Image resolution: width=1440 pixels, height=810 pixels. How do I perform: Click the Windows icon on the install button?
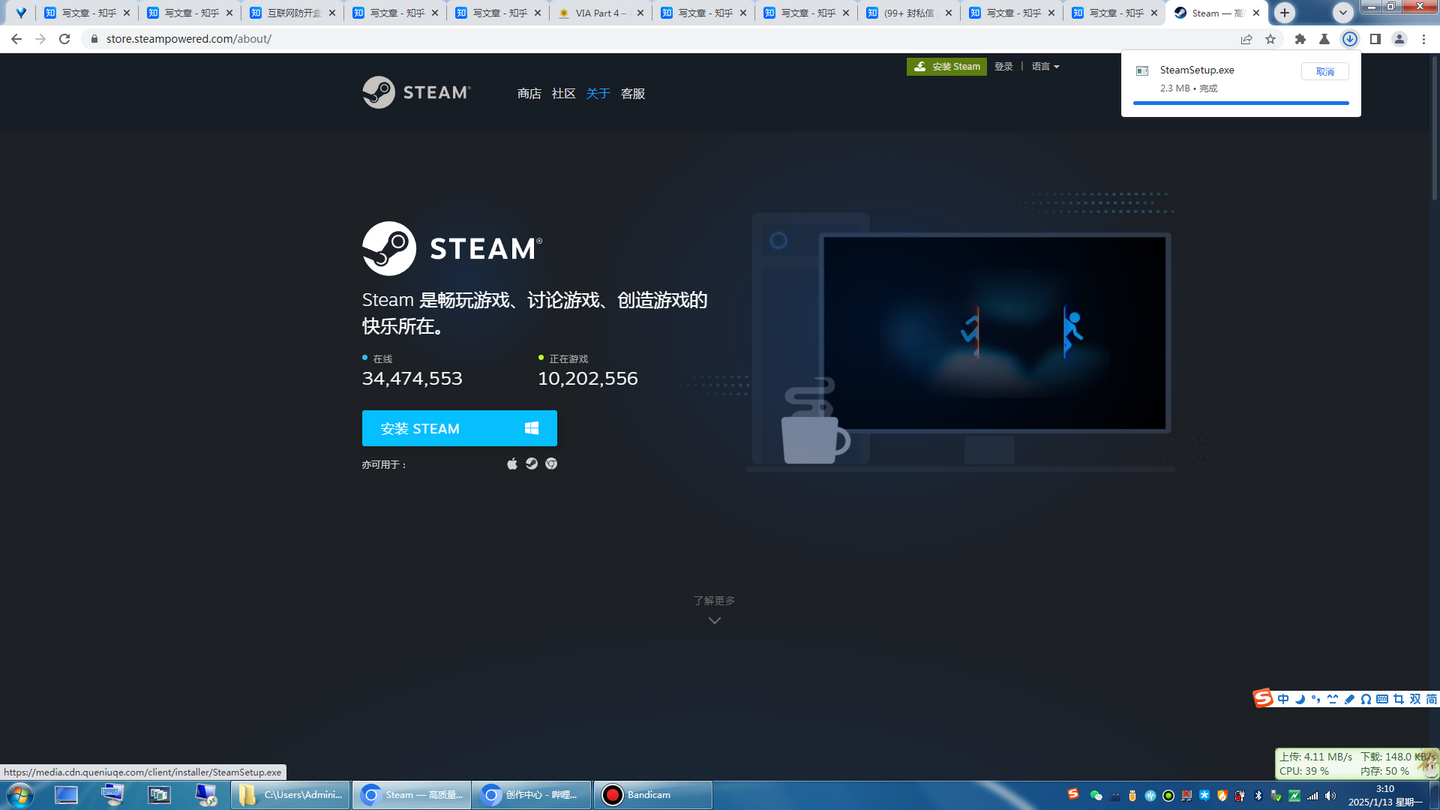531,428
